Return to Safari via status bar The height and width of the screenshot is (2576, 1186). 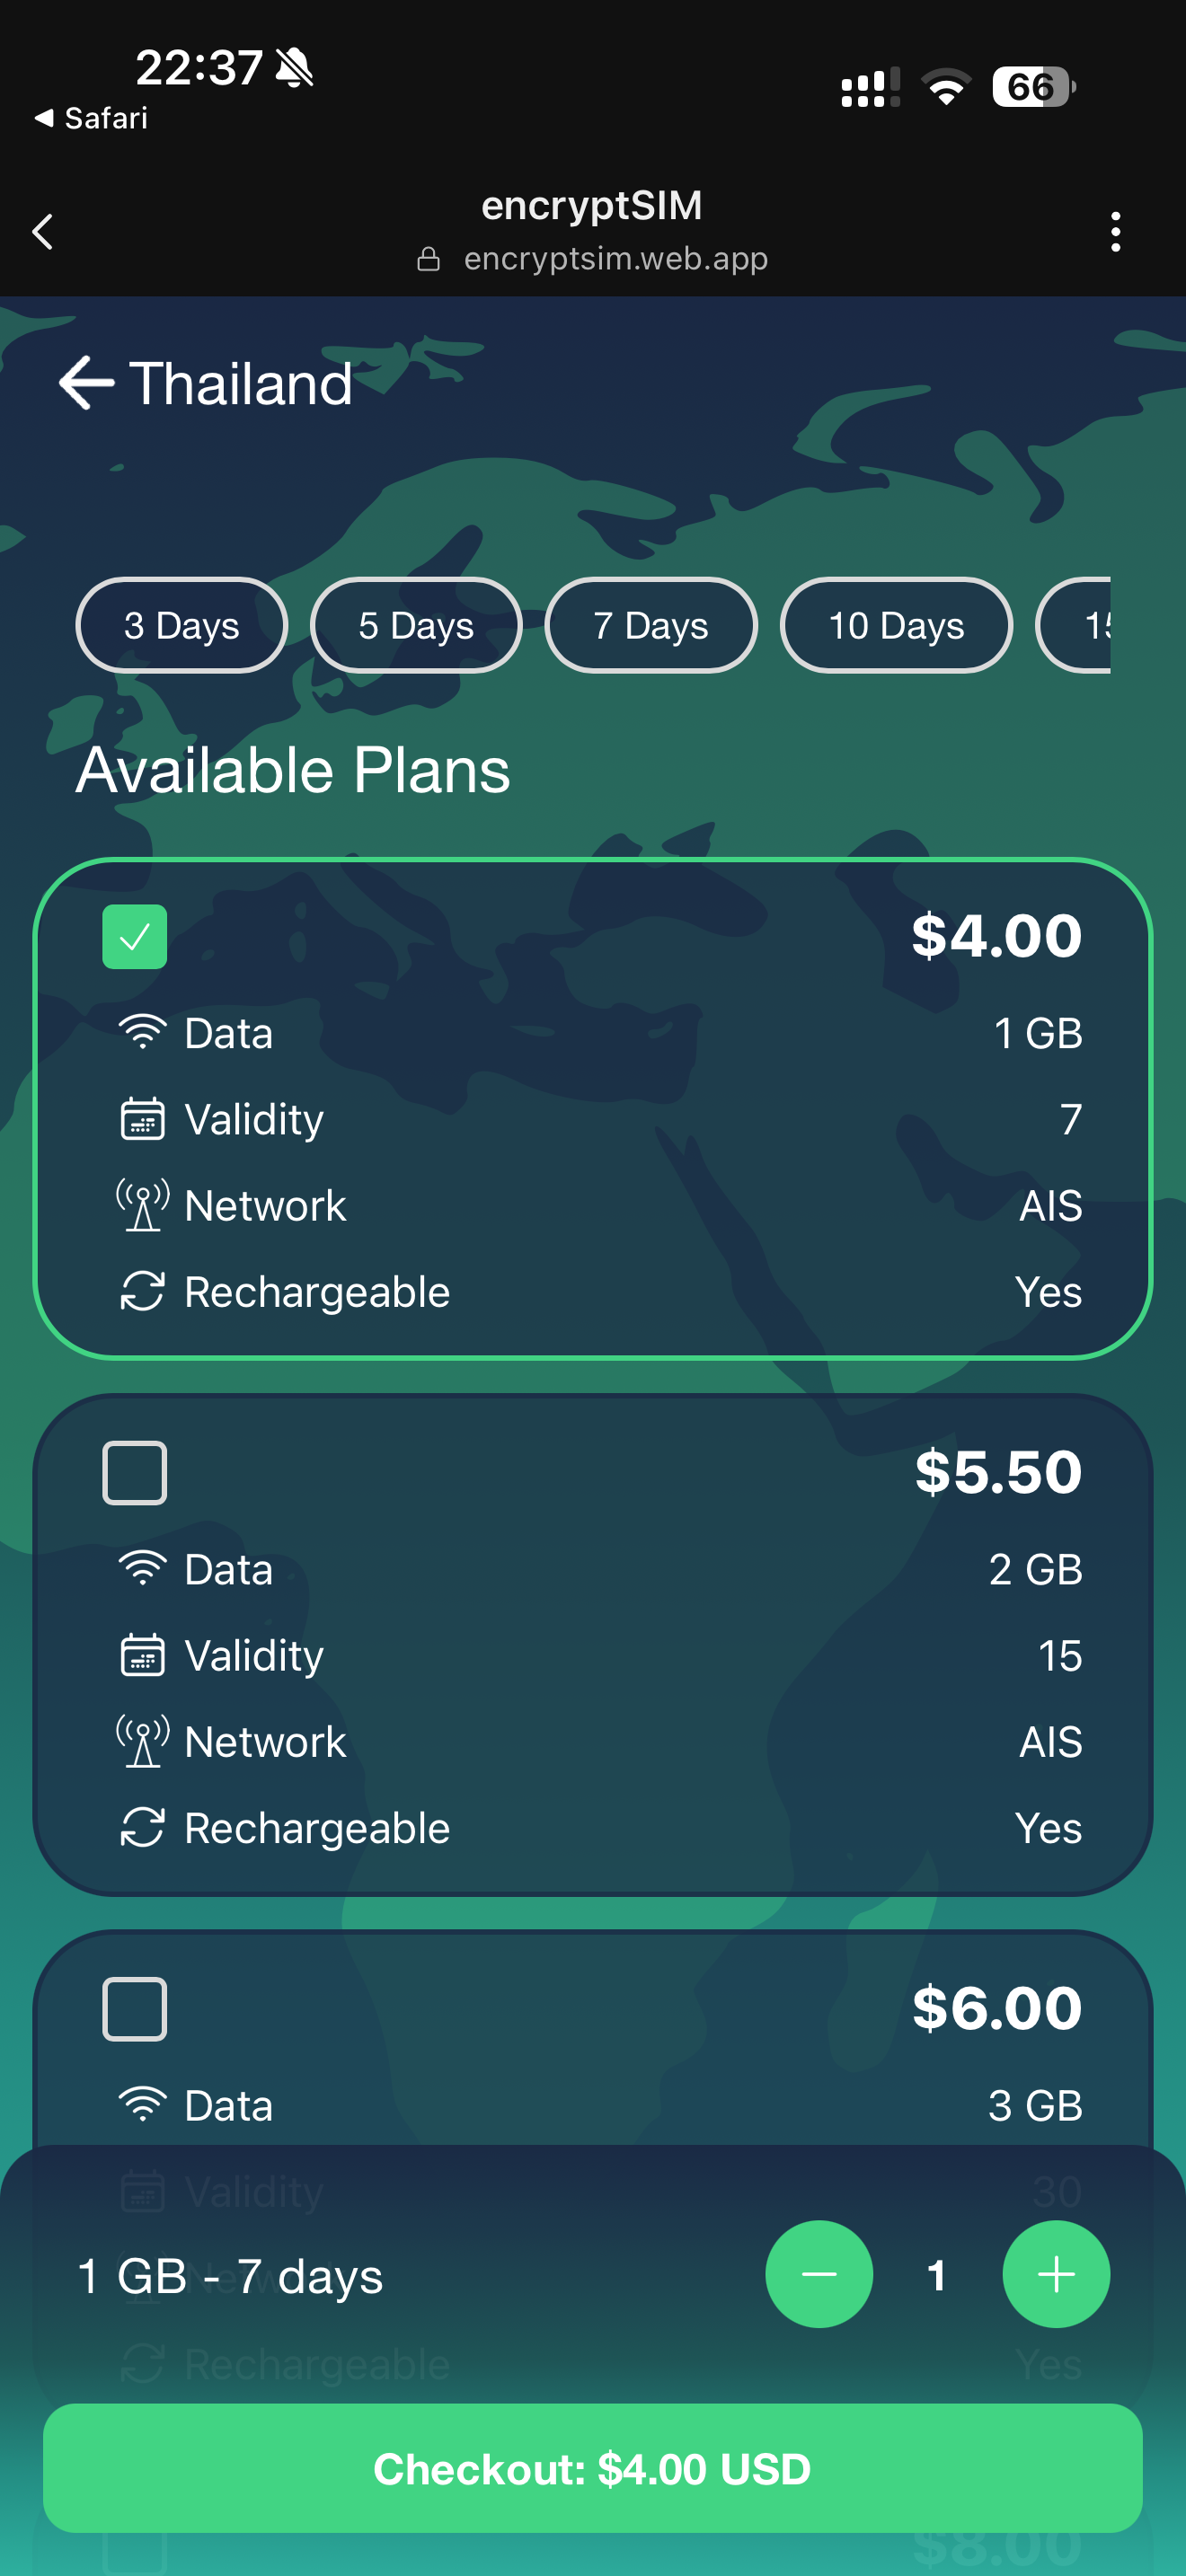(x=92, y=118)
